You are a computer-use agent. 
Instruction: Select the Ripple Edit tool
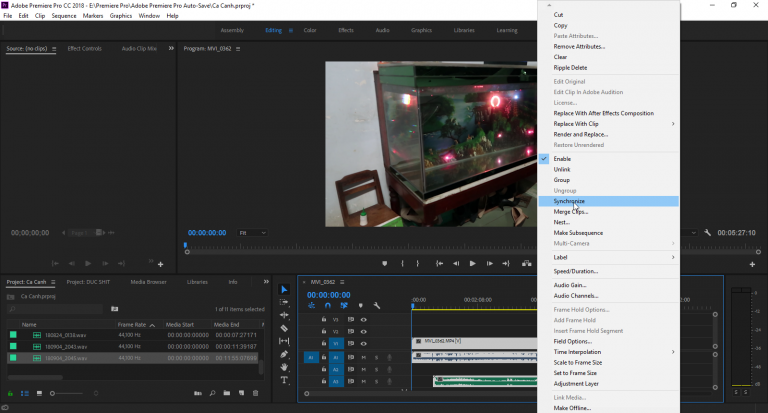pos(284,315)
